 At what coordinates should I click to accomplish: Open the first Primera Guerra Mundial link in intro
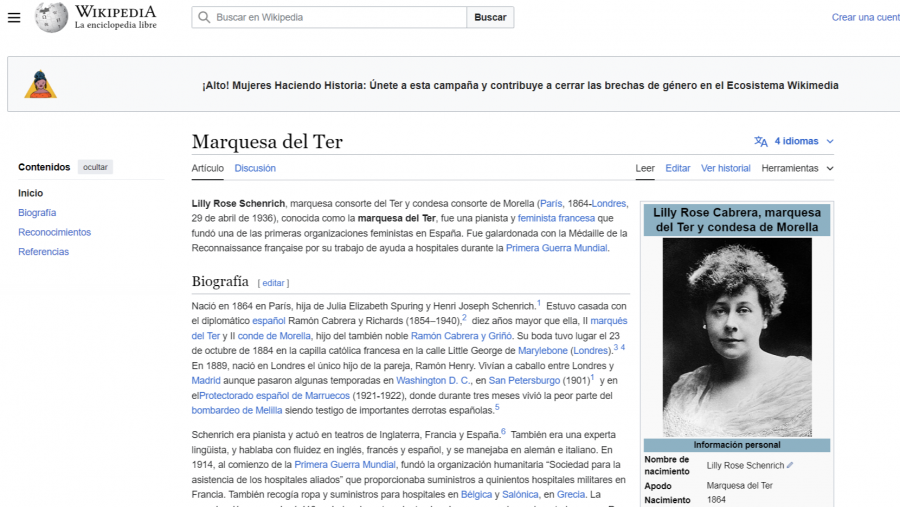(x=556, y=248)
